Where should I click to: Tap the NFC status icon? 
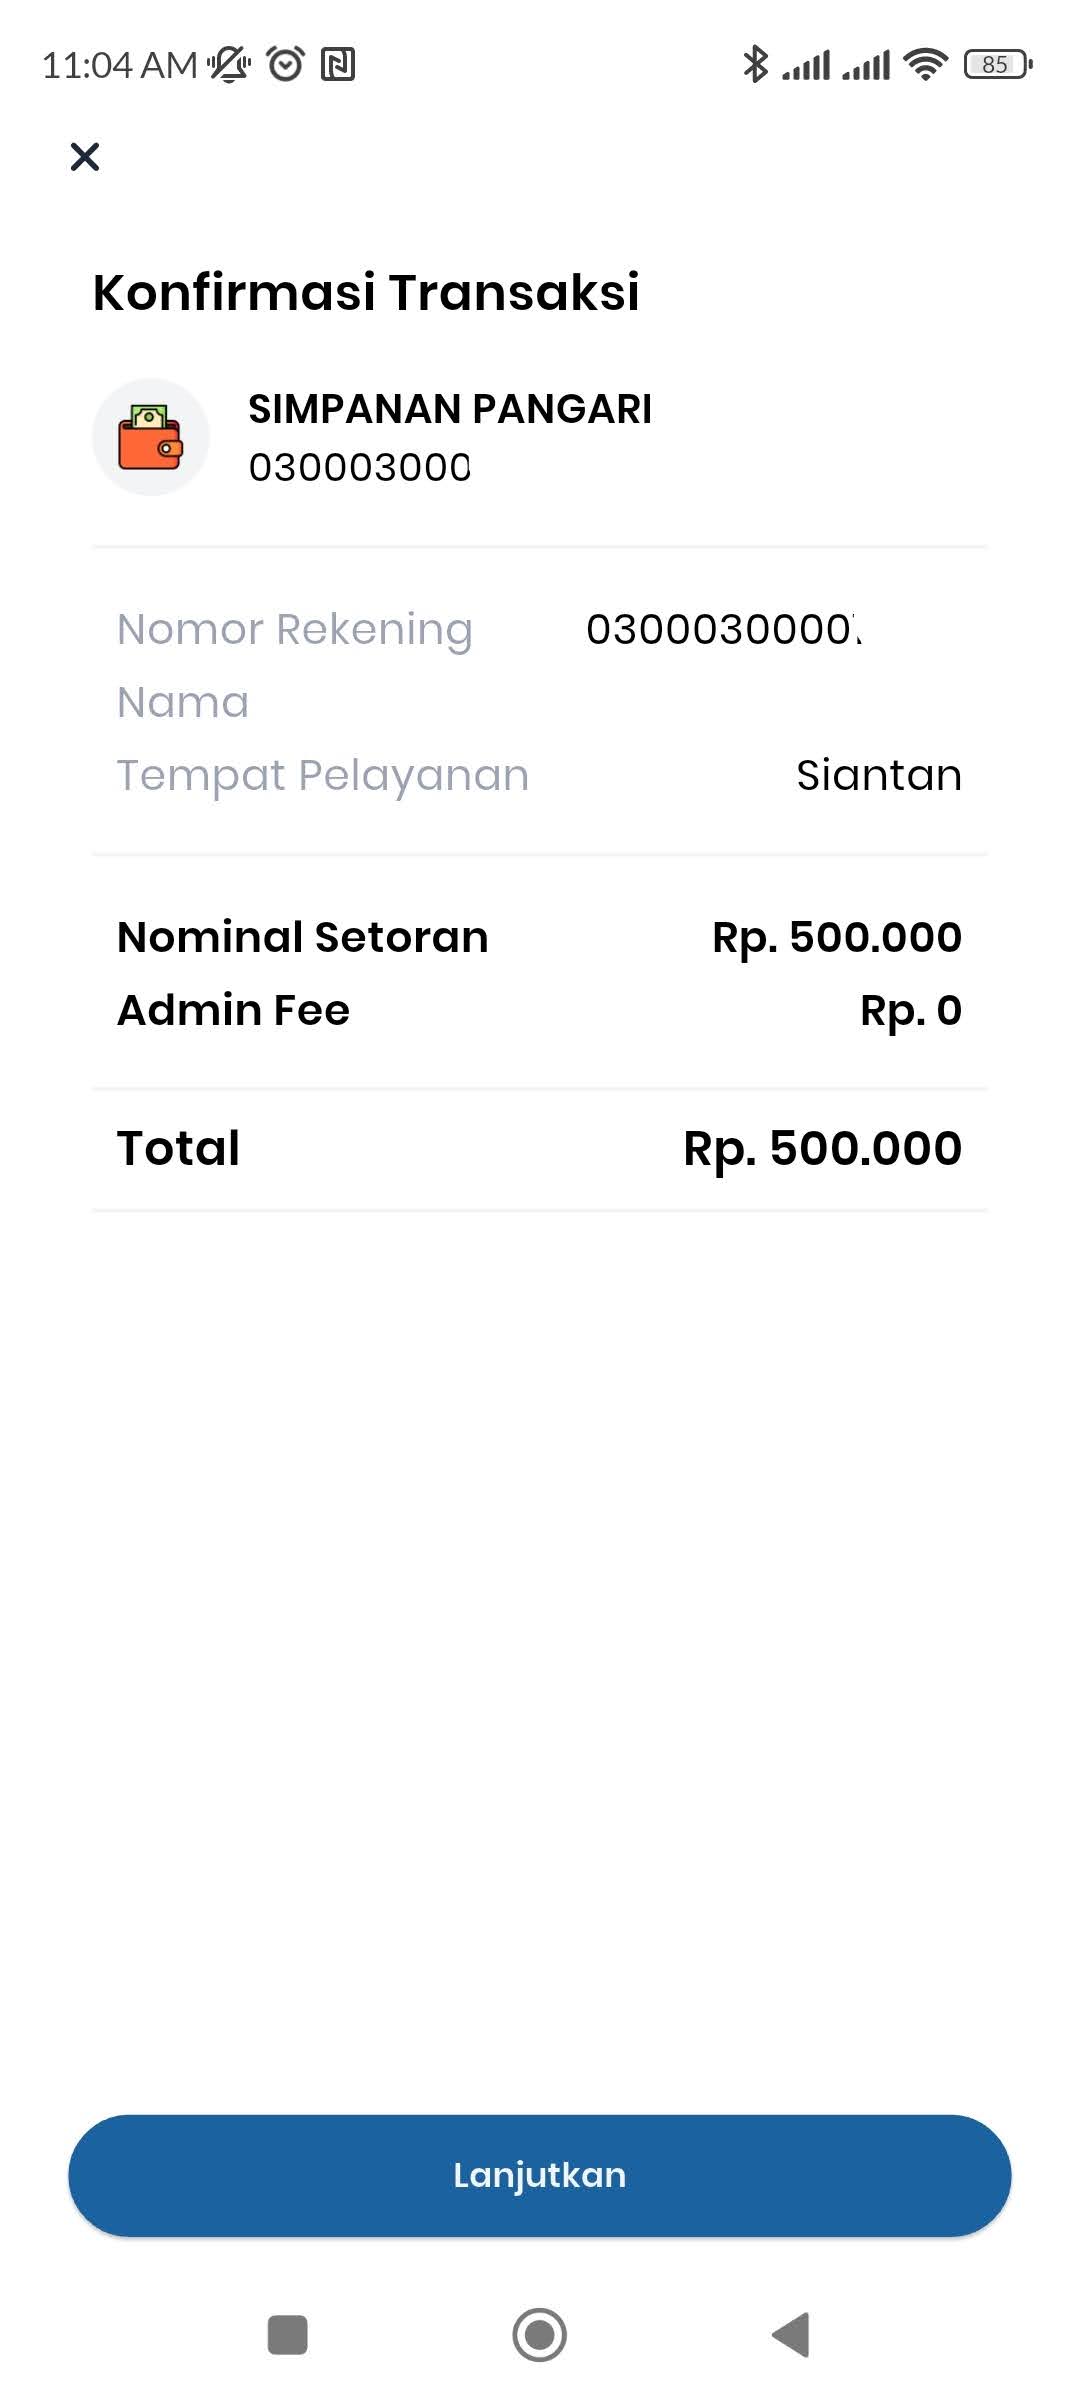coord(338,64)
